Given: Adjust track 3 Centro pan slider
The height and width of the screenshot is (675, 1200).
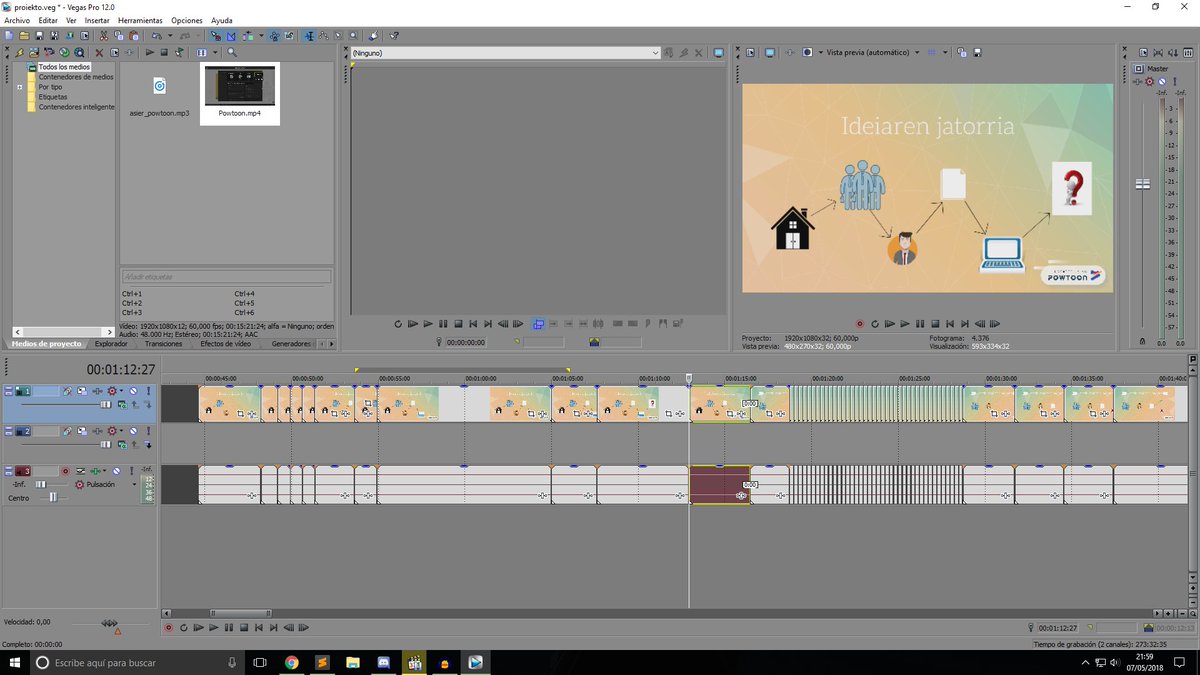Looking at the screenshot, I should (x=53, y=497).
